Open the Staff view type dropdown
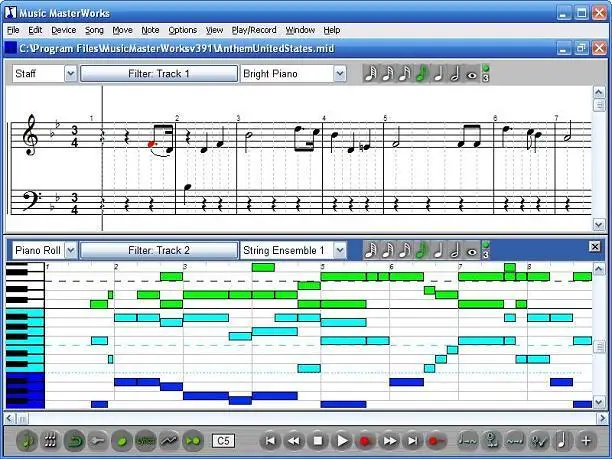The width and height of the screenshot is (612, 459). 71,73
